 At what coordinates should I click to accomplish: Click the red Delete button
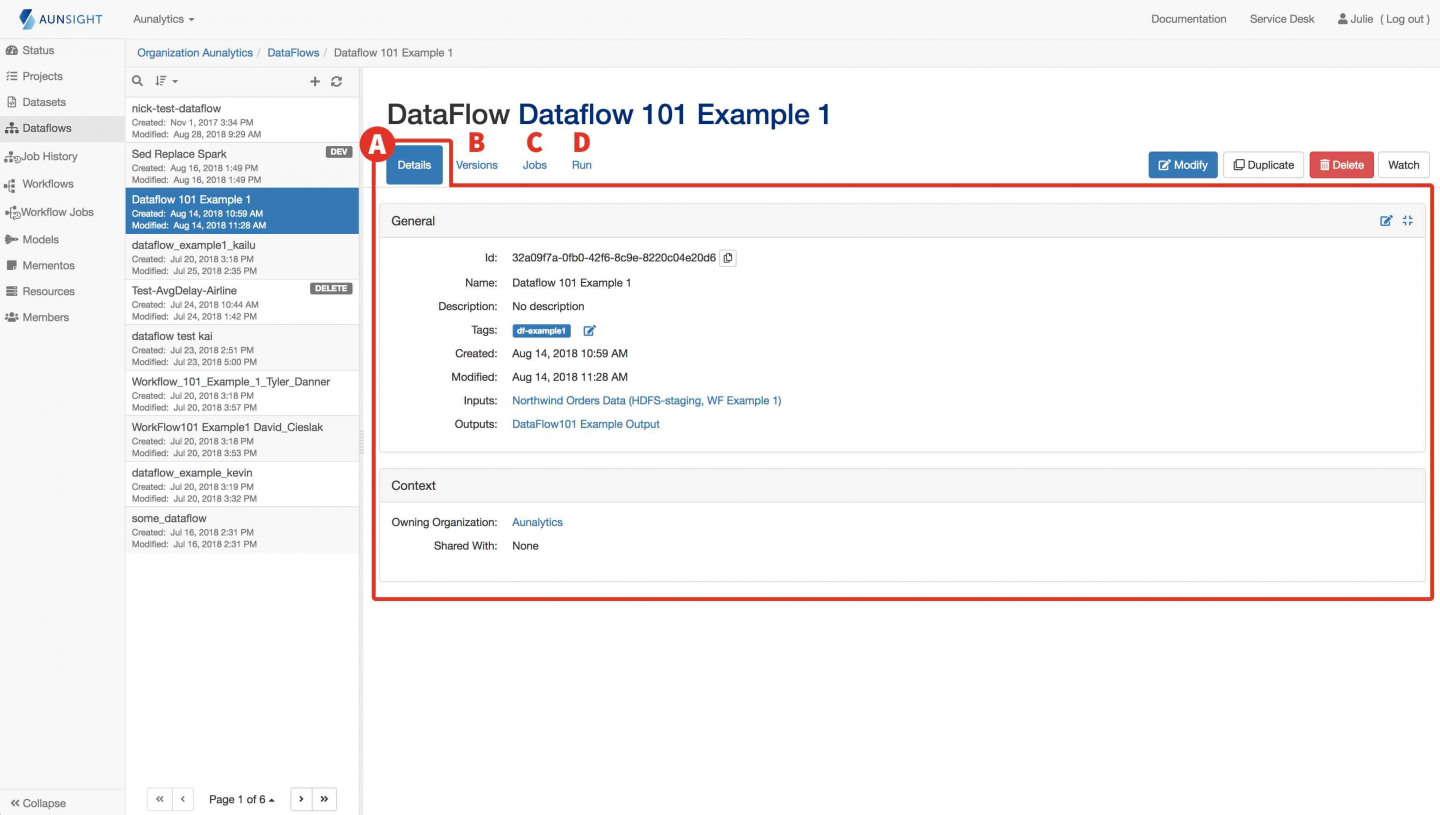pos(1341,165)
